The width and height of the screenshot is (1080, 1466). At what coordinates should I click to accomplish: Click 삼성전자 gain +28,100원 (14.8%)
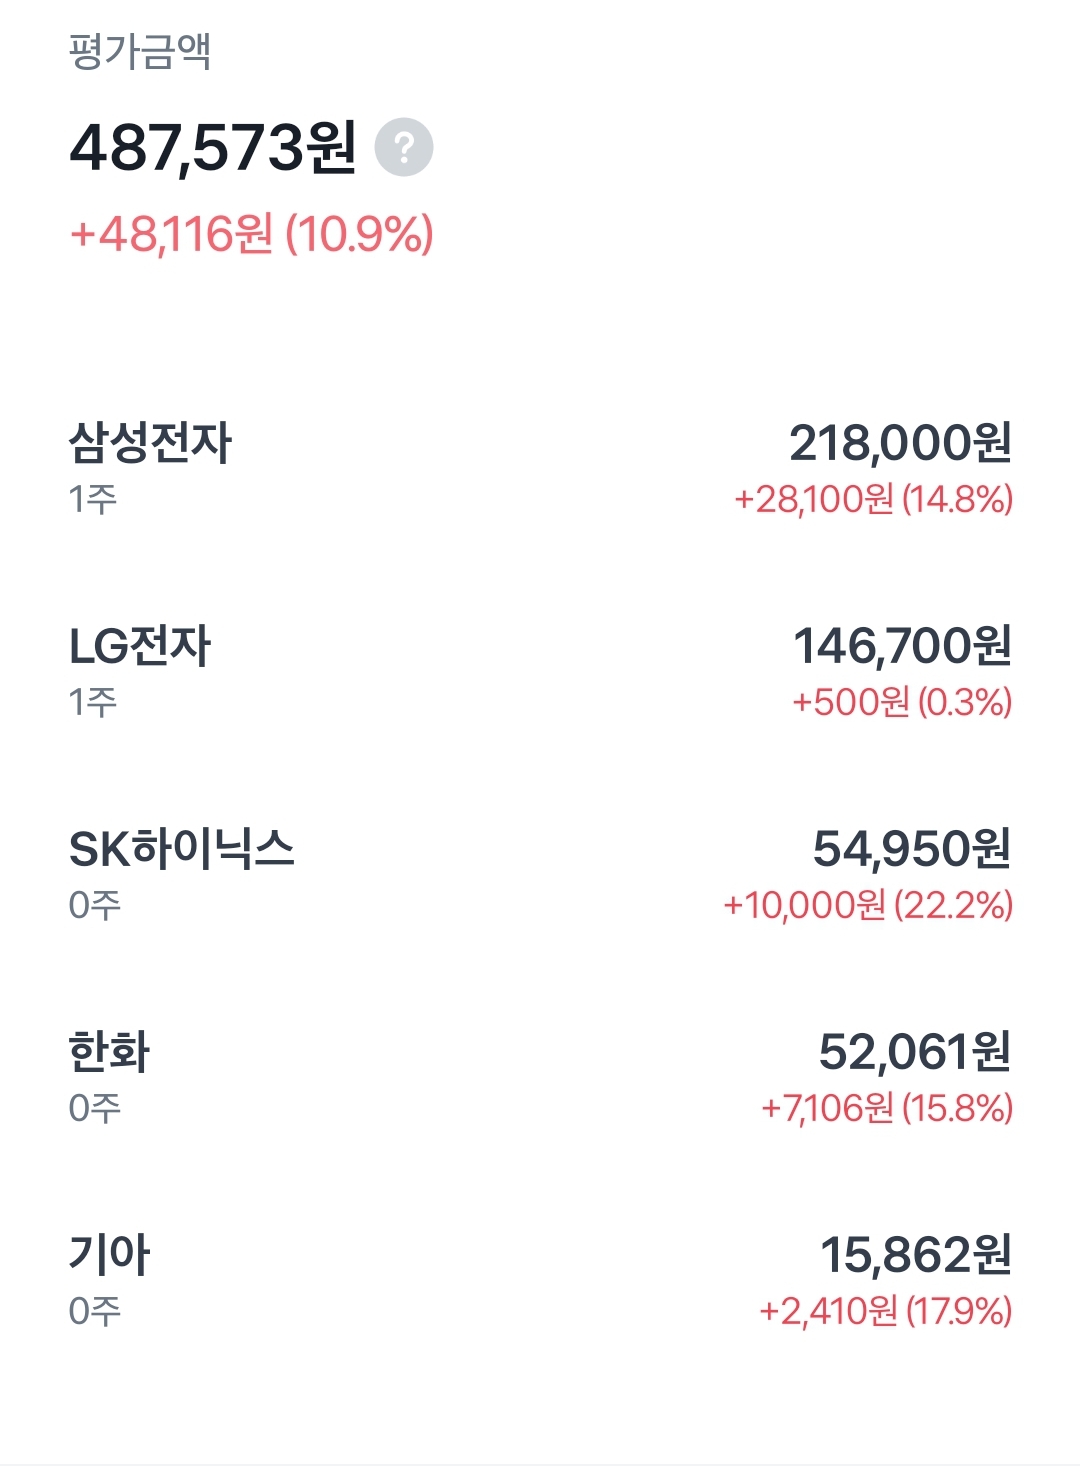pos(873,499)
